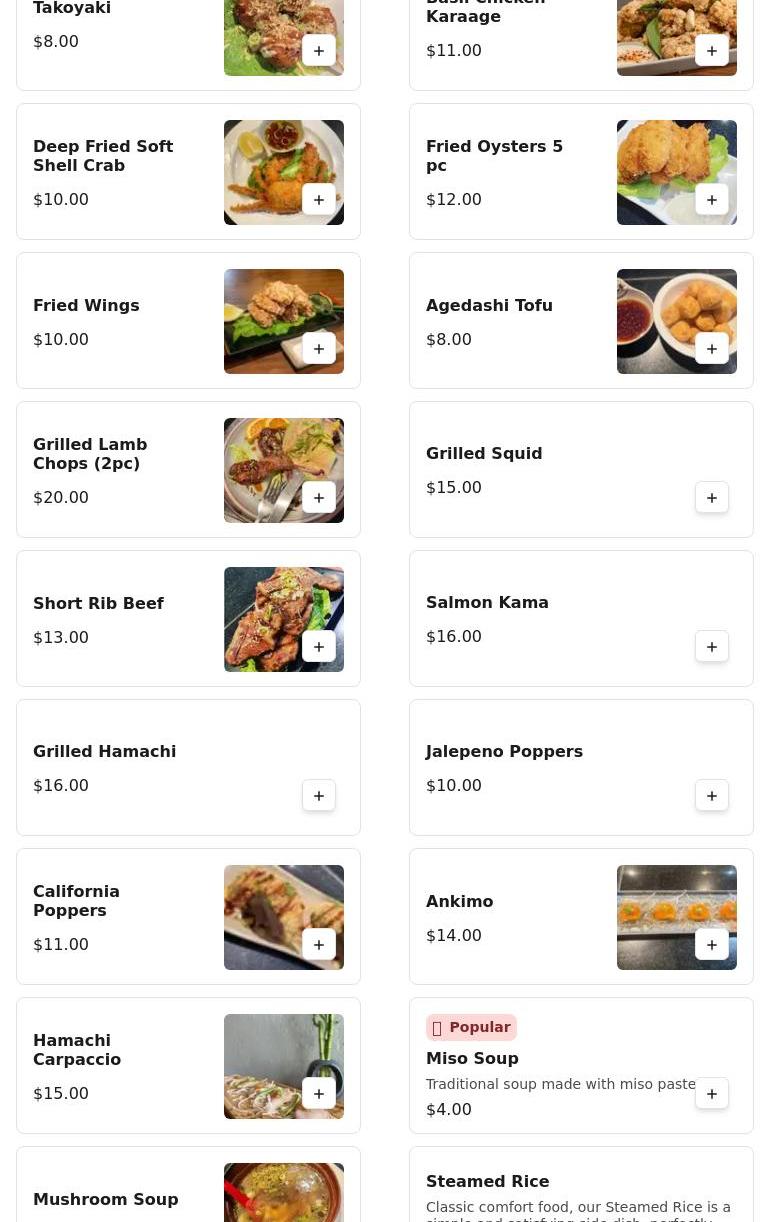The image size is (770, 1222).
Task: Add Grilled Hamachi with plus button
Action: (319, 796)
